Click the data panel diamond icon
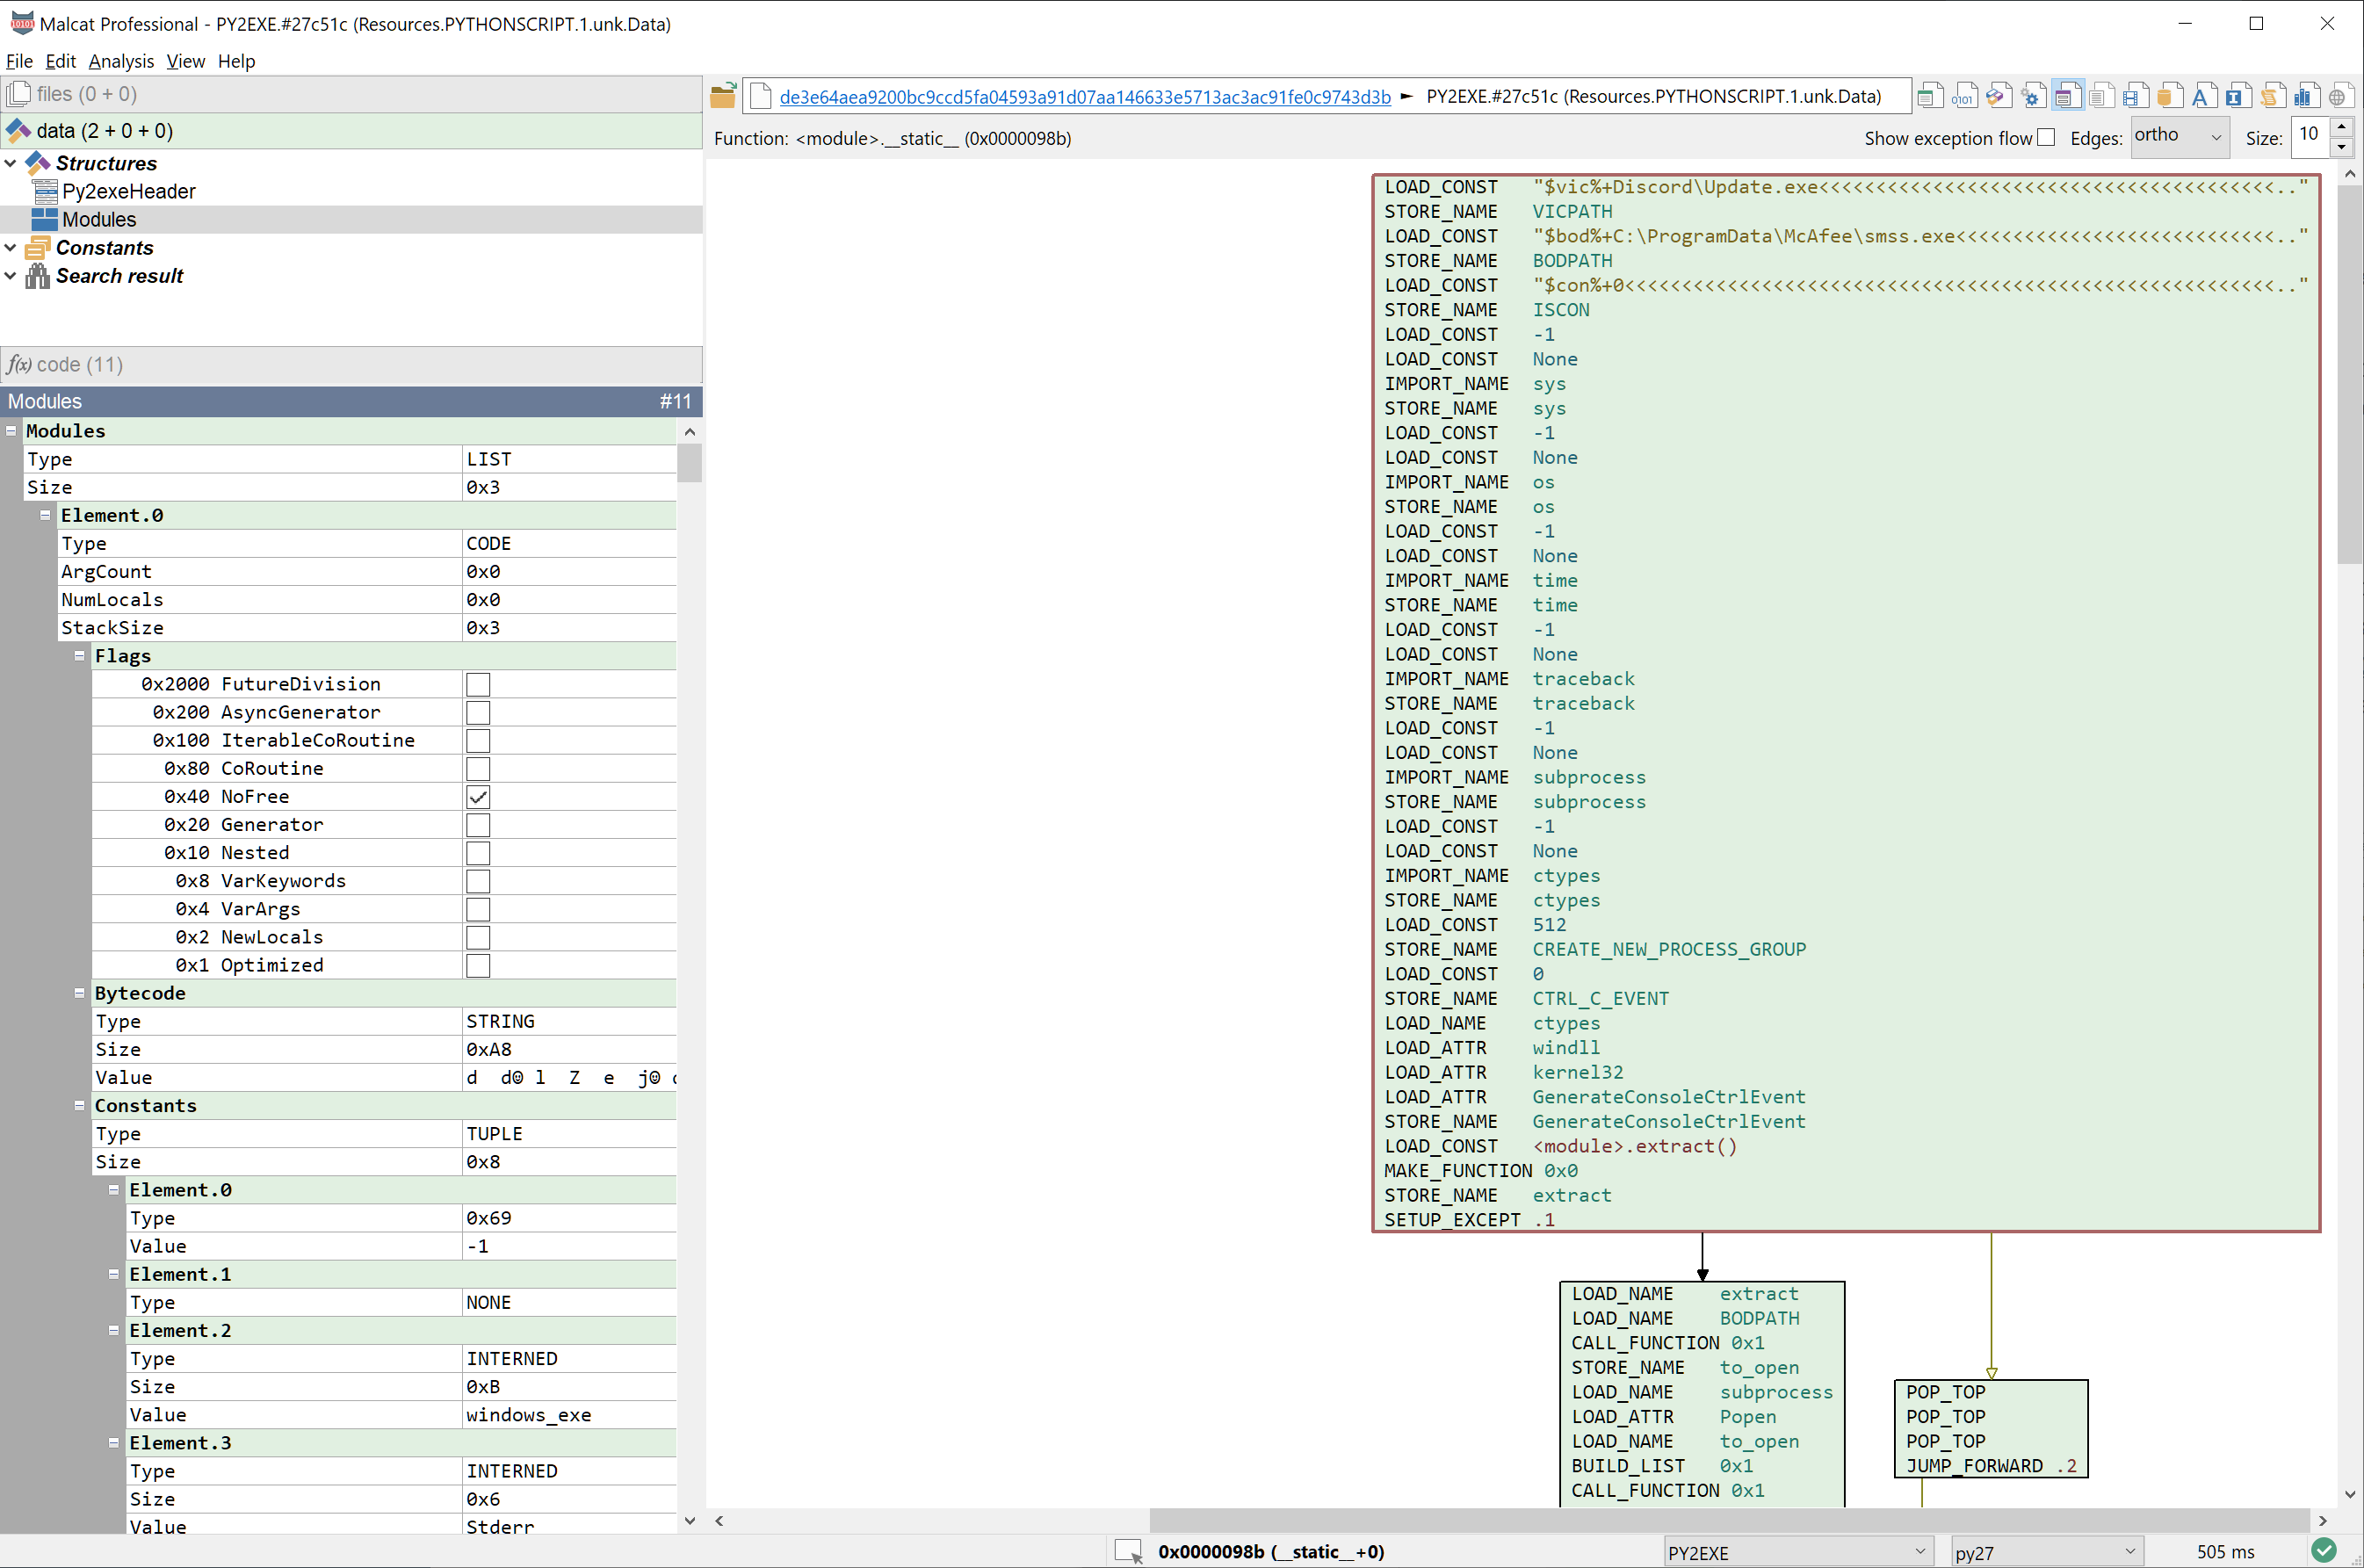 click(x=18, y=130)
